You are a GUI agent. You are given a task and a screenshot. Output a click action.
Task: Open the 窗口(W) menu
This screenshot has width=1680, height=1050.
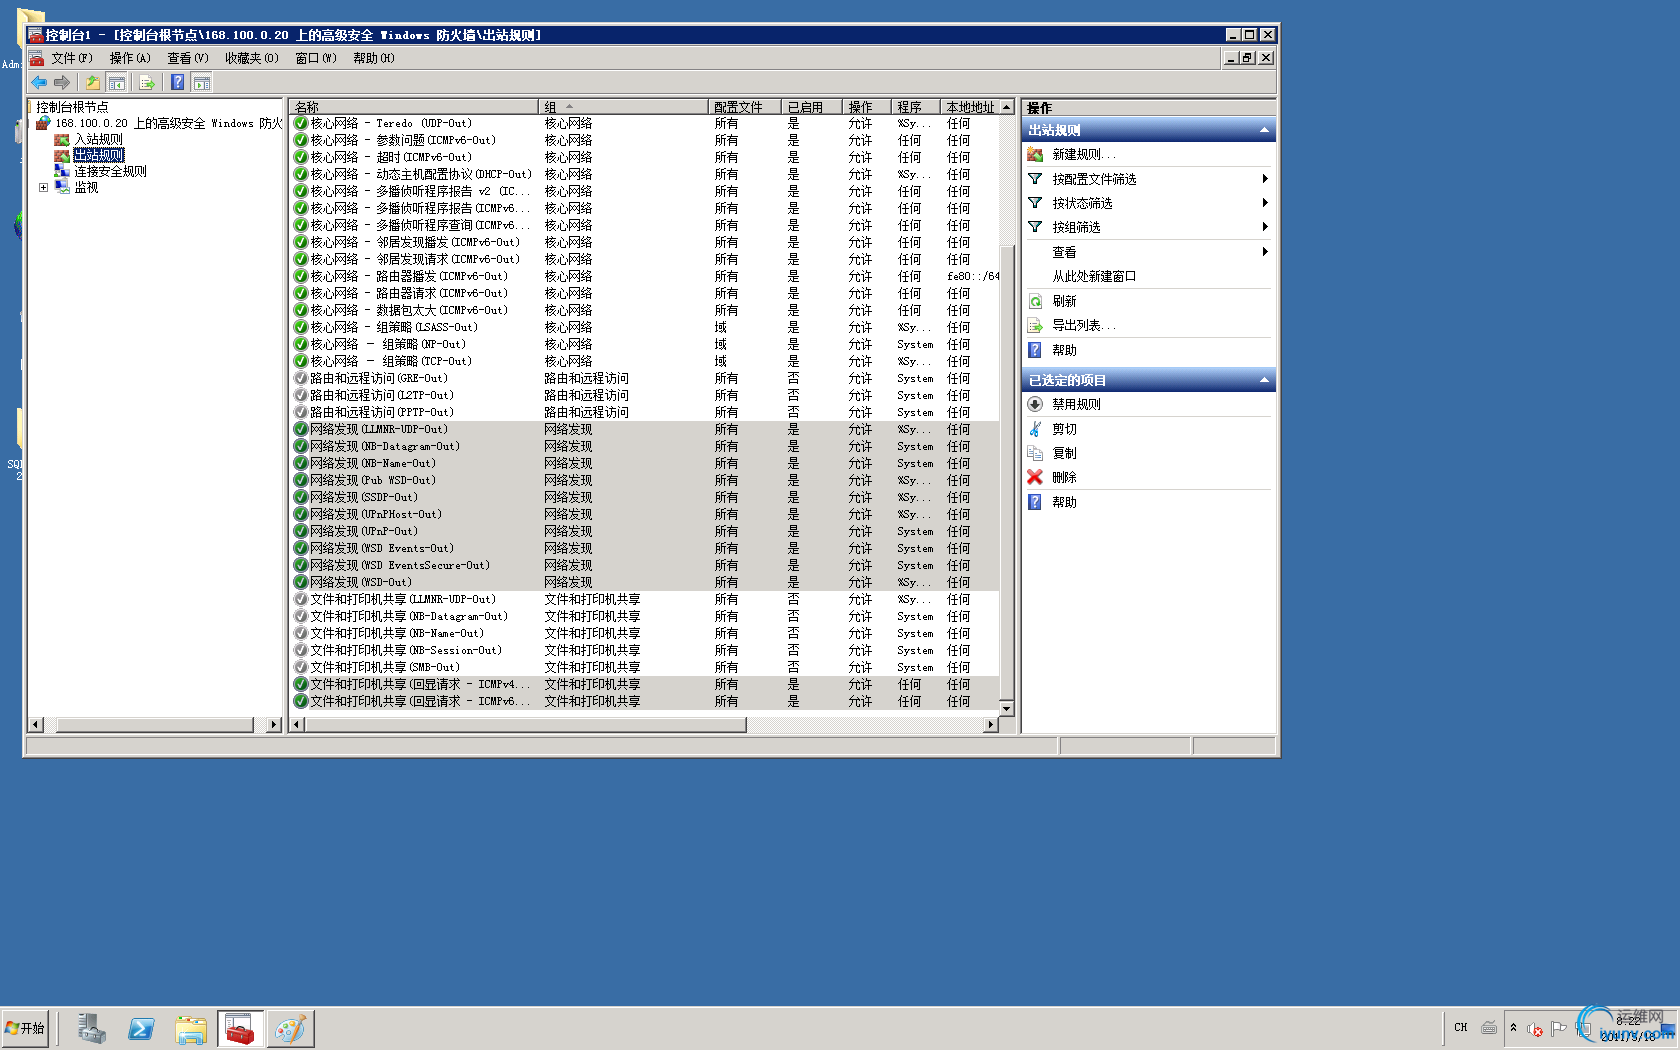click(x=315, y=58)
